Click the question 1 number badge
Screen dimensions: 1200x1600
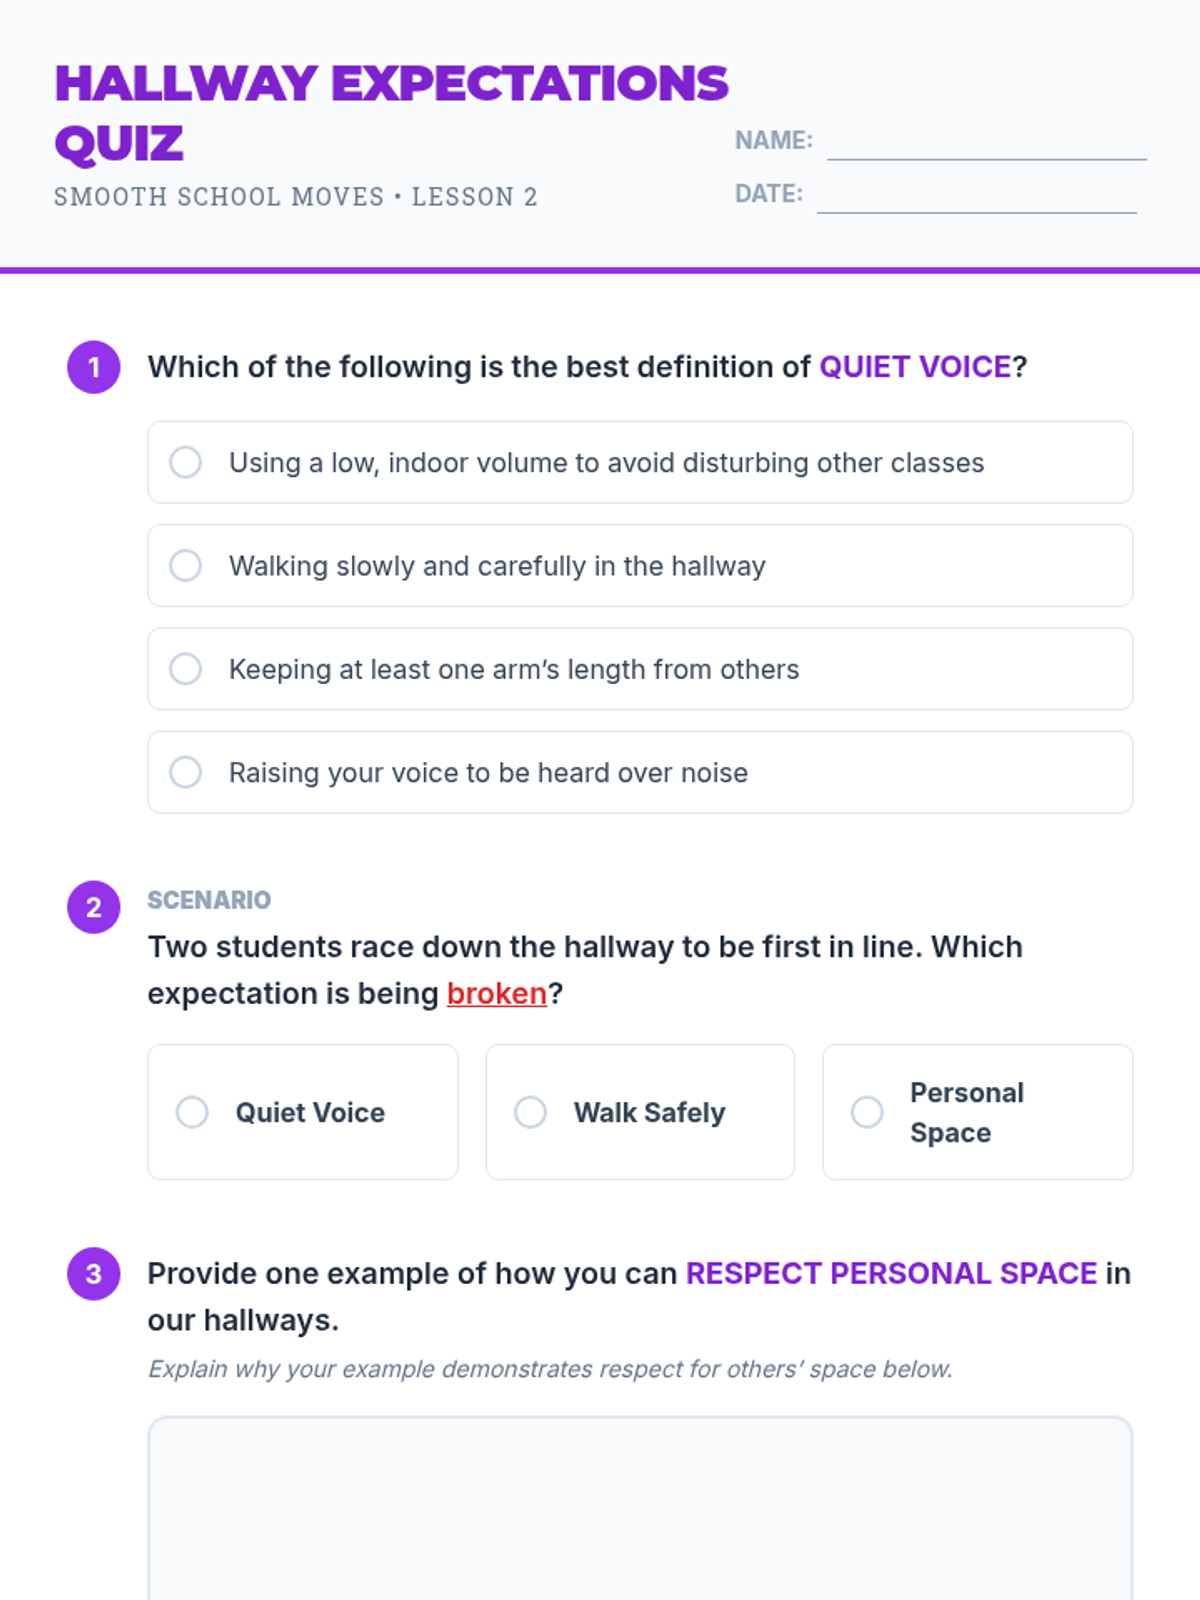pyautogui.click(x=94, y=367)
